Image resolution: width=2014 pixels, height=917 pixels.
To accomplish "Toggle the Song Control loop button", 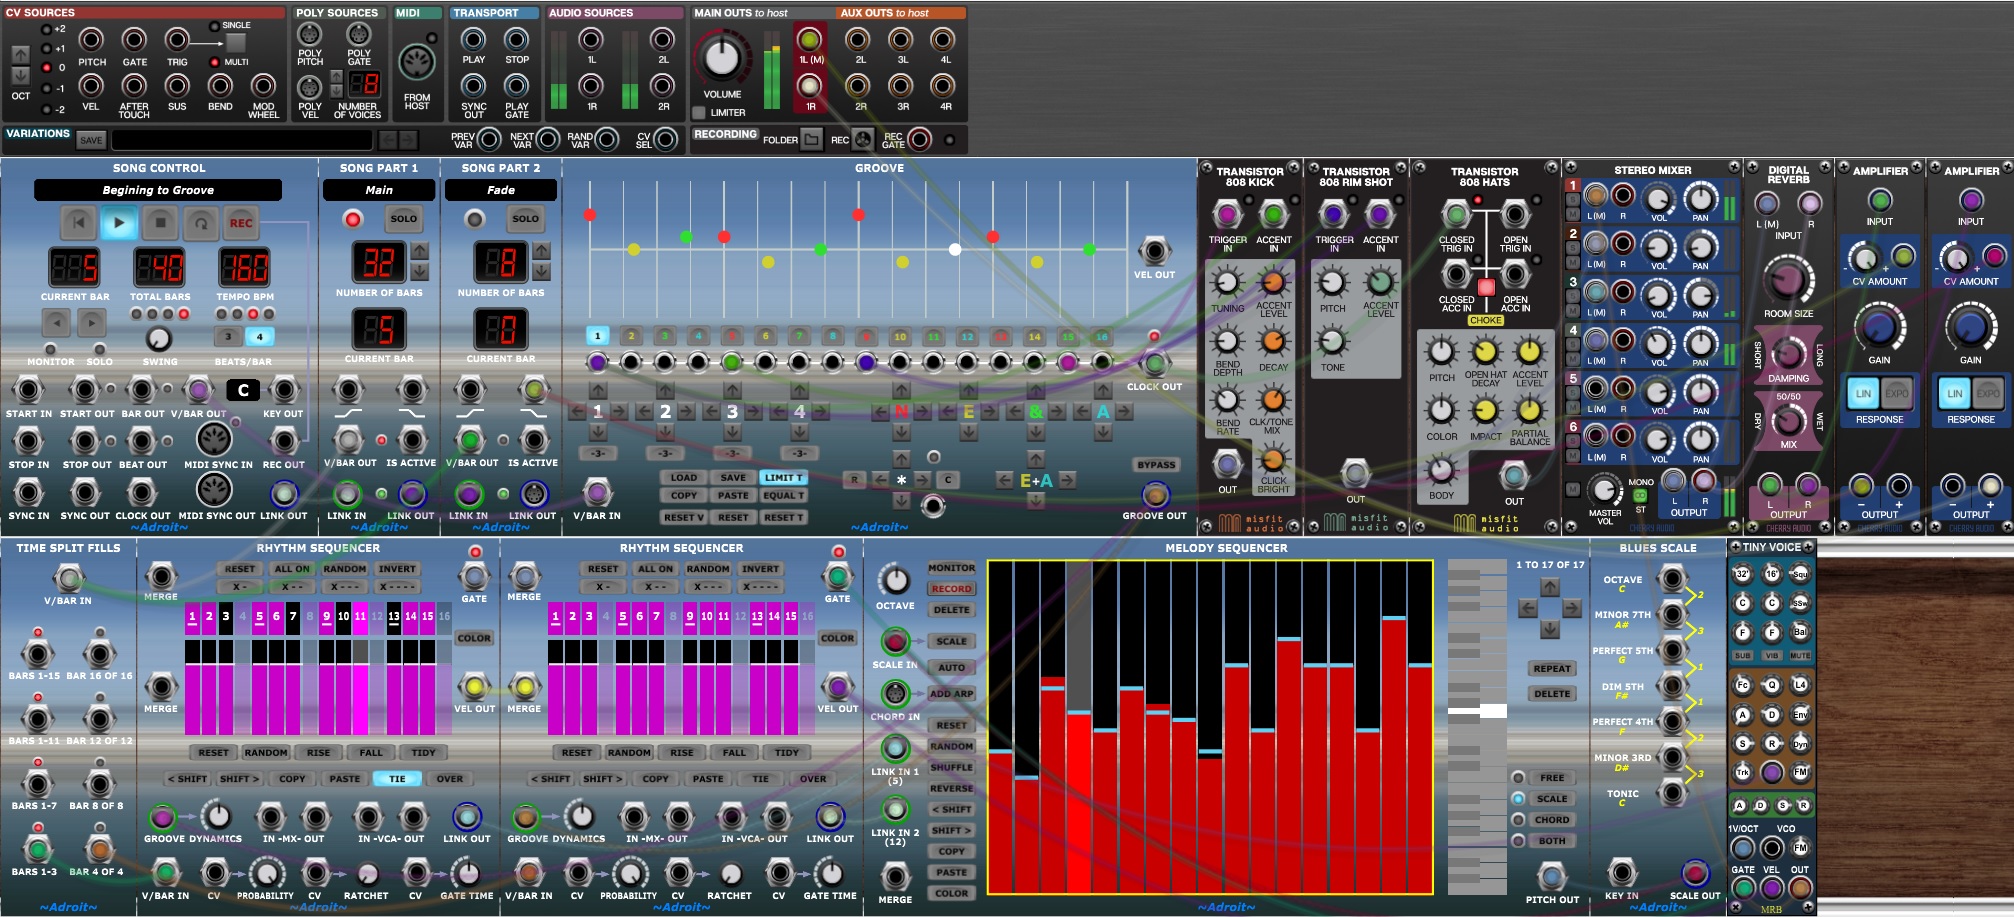I will pyautogui.click(x=201, y=222).
